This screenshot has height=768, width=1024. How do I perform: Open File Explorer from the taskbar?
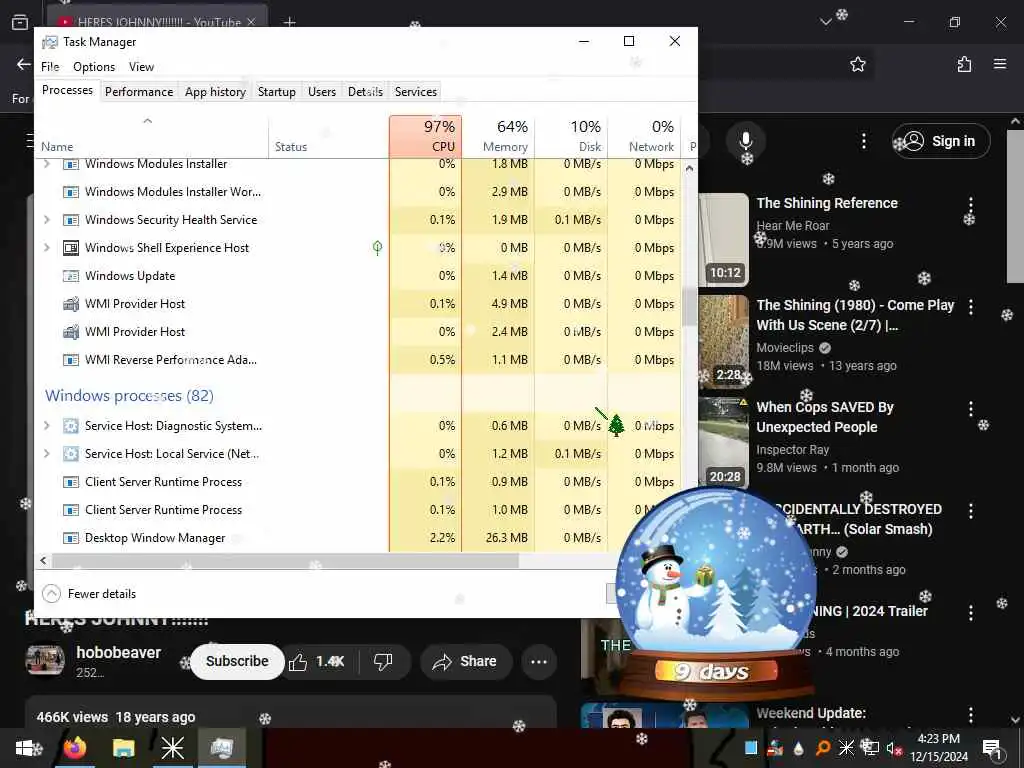click(123, 748)
